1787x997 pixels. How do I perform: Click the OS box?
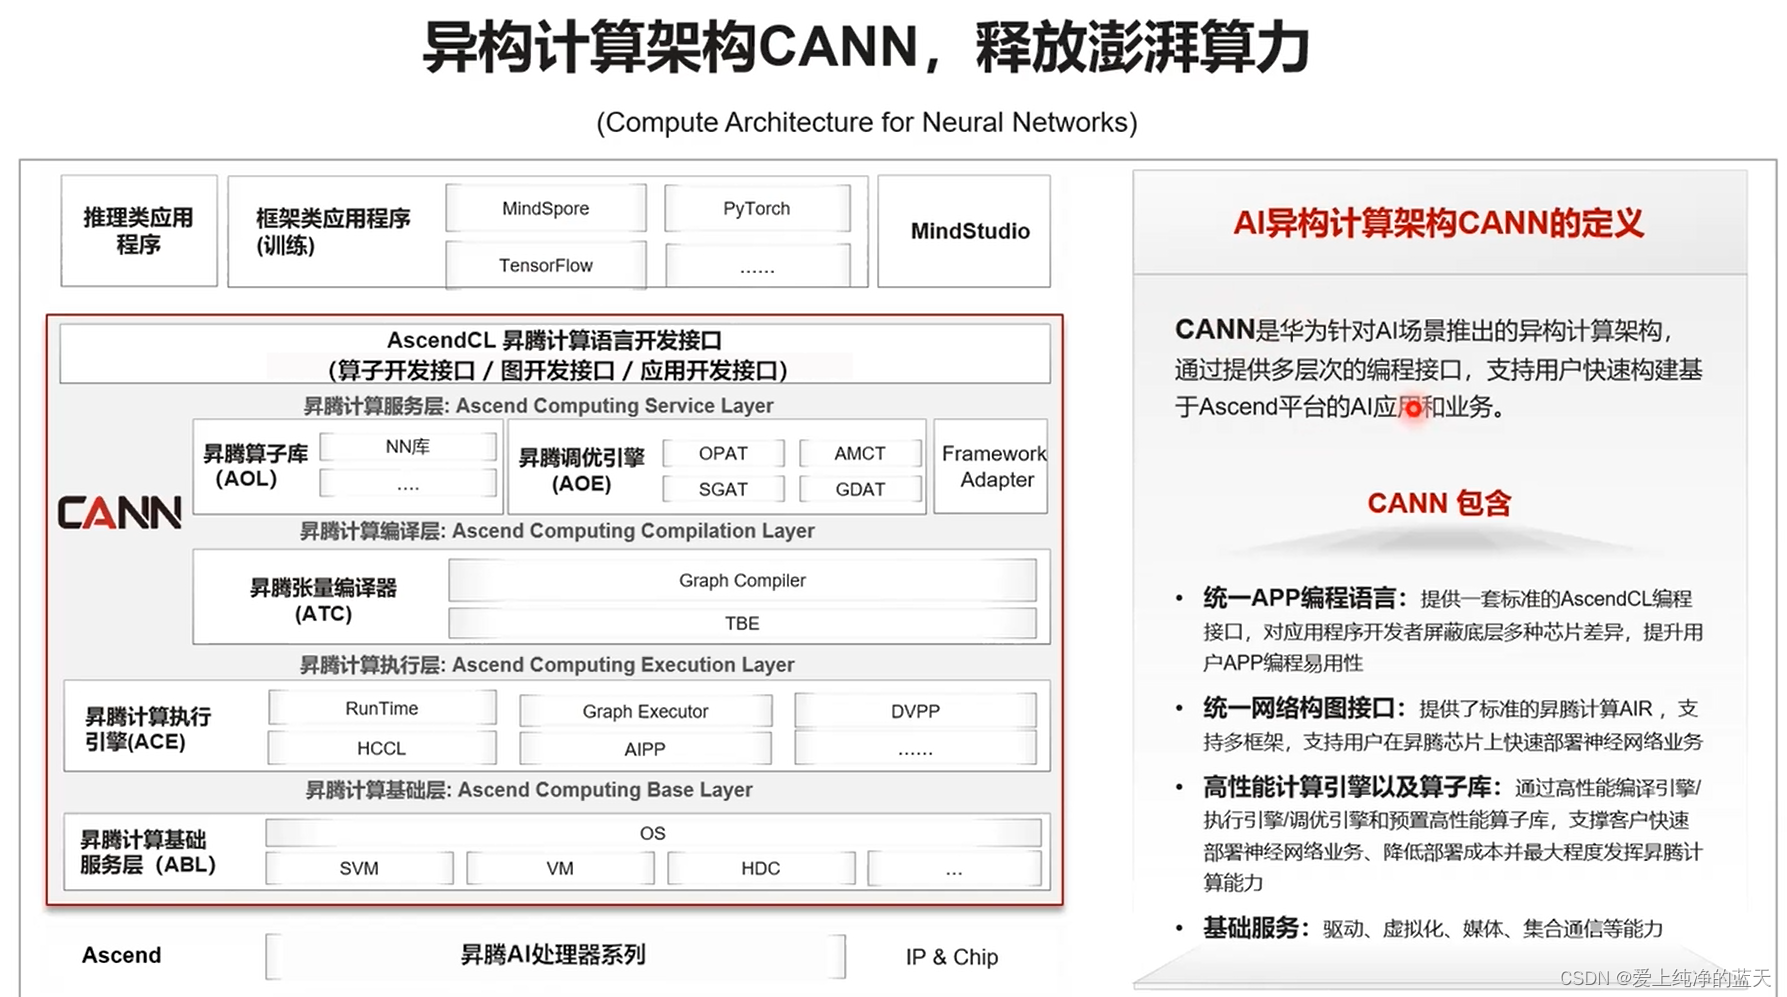[653, 833]
